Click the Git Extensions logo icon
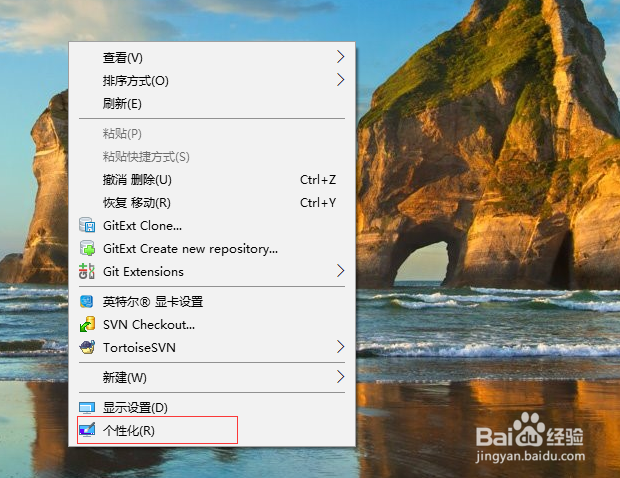 (x=87, y=271)
